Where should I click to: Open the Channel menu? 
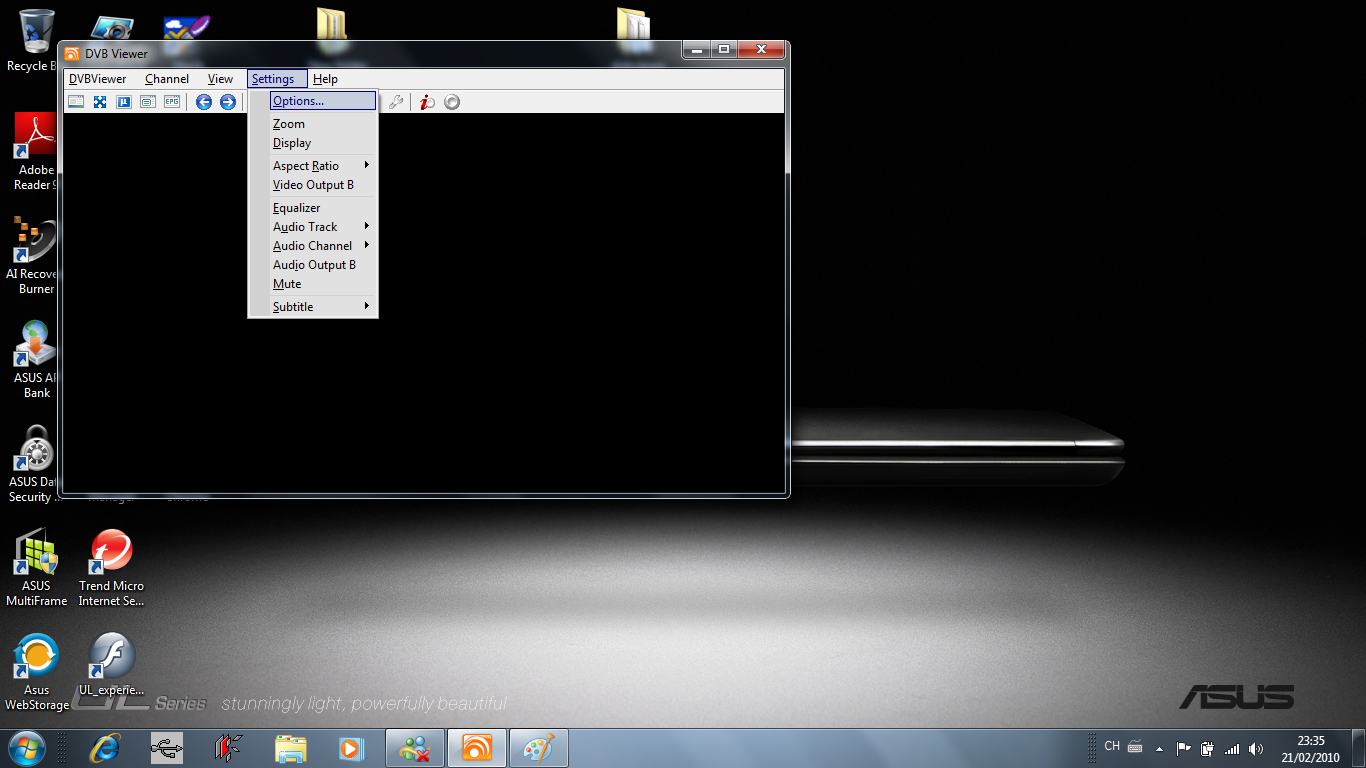[167, 79]
